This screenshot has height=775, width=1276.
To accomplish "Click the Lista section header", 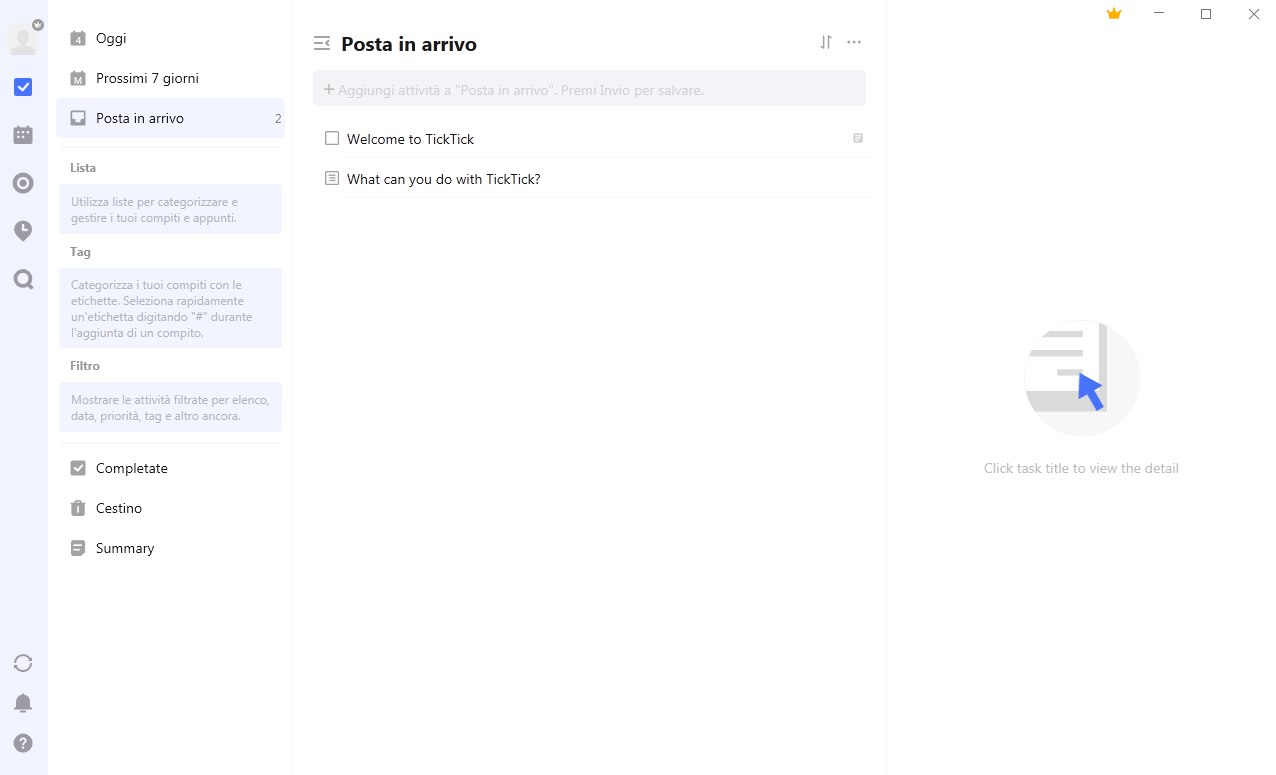I will [x=83, y=168].
